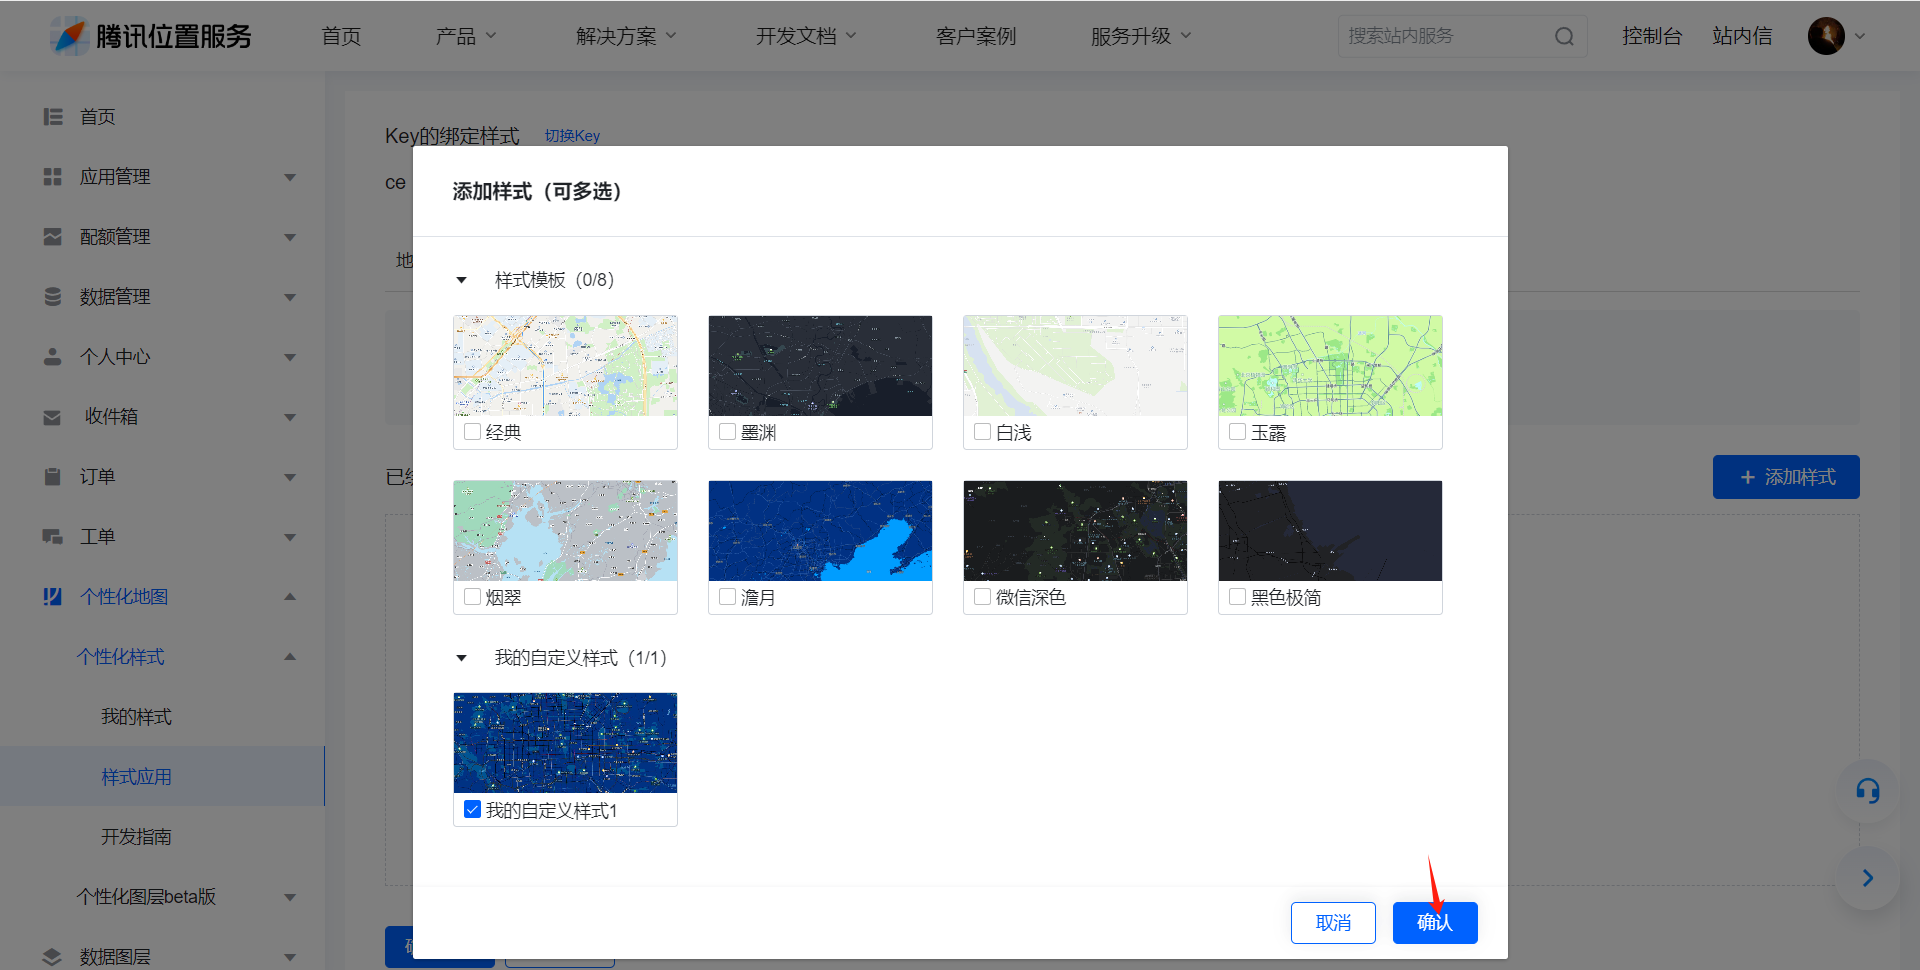Image resolution: width=1920 pixels, height=970 pixels.
Task: Check the 墨渊 style checkbox
Action: tap(728, 432)
